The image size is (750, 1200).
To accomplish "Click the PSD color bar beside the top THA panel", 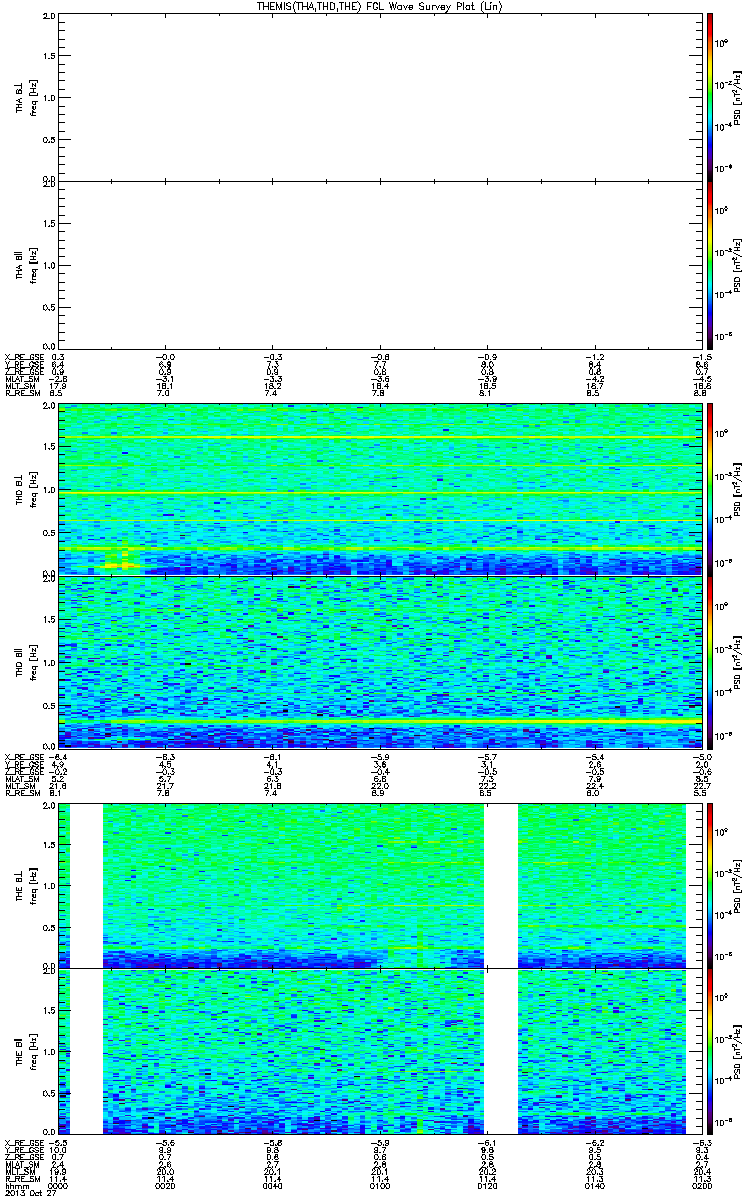I will click(710, 97).
